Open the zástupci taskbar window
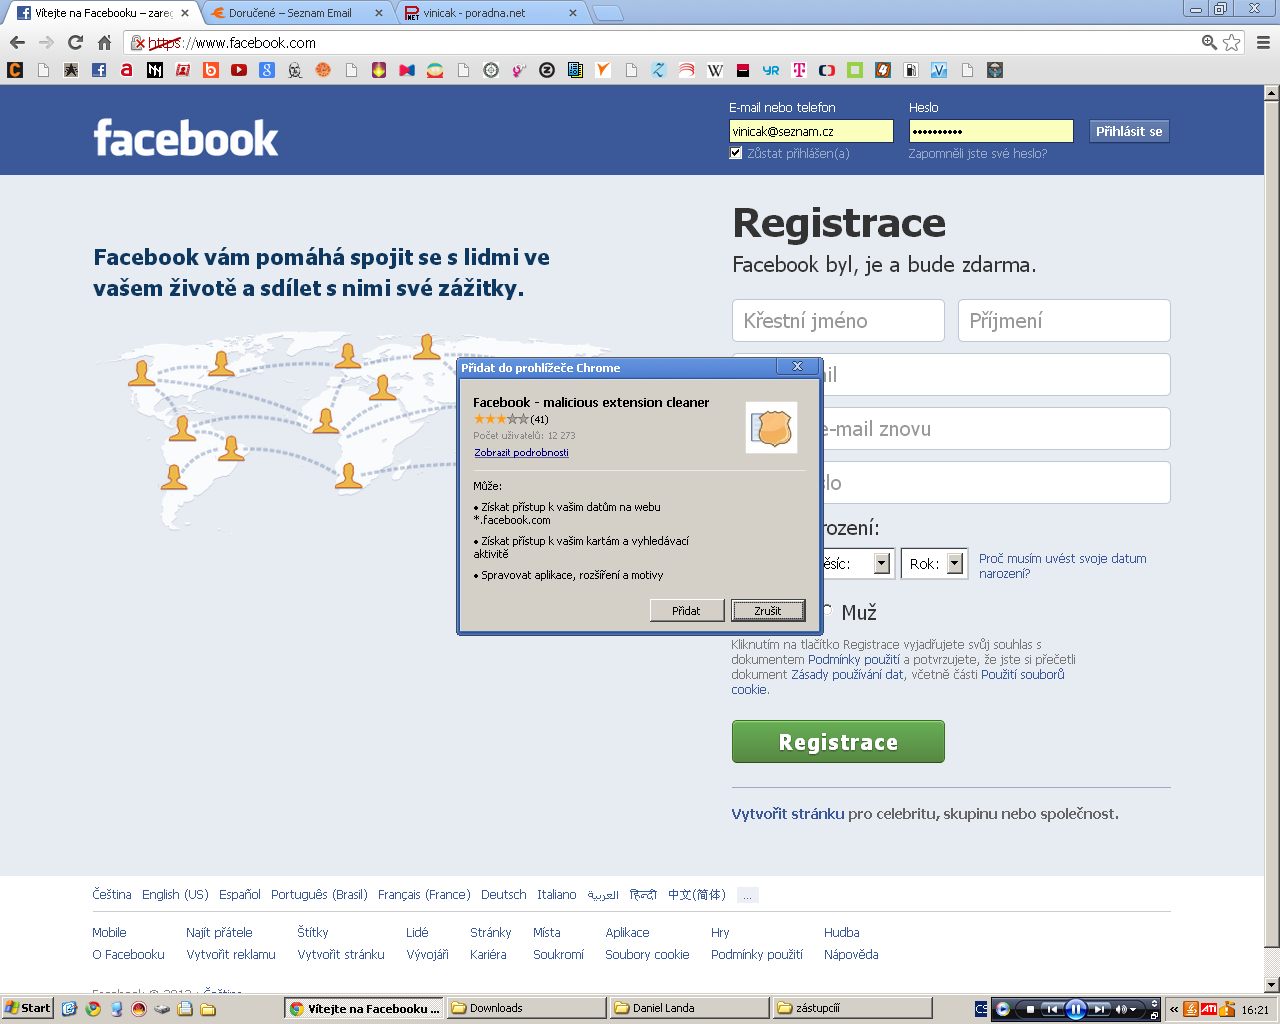 point(852,1008)
